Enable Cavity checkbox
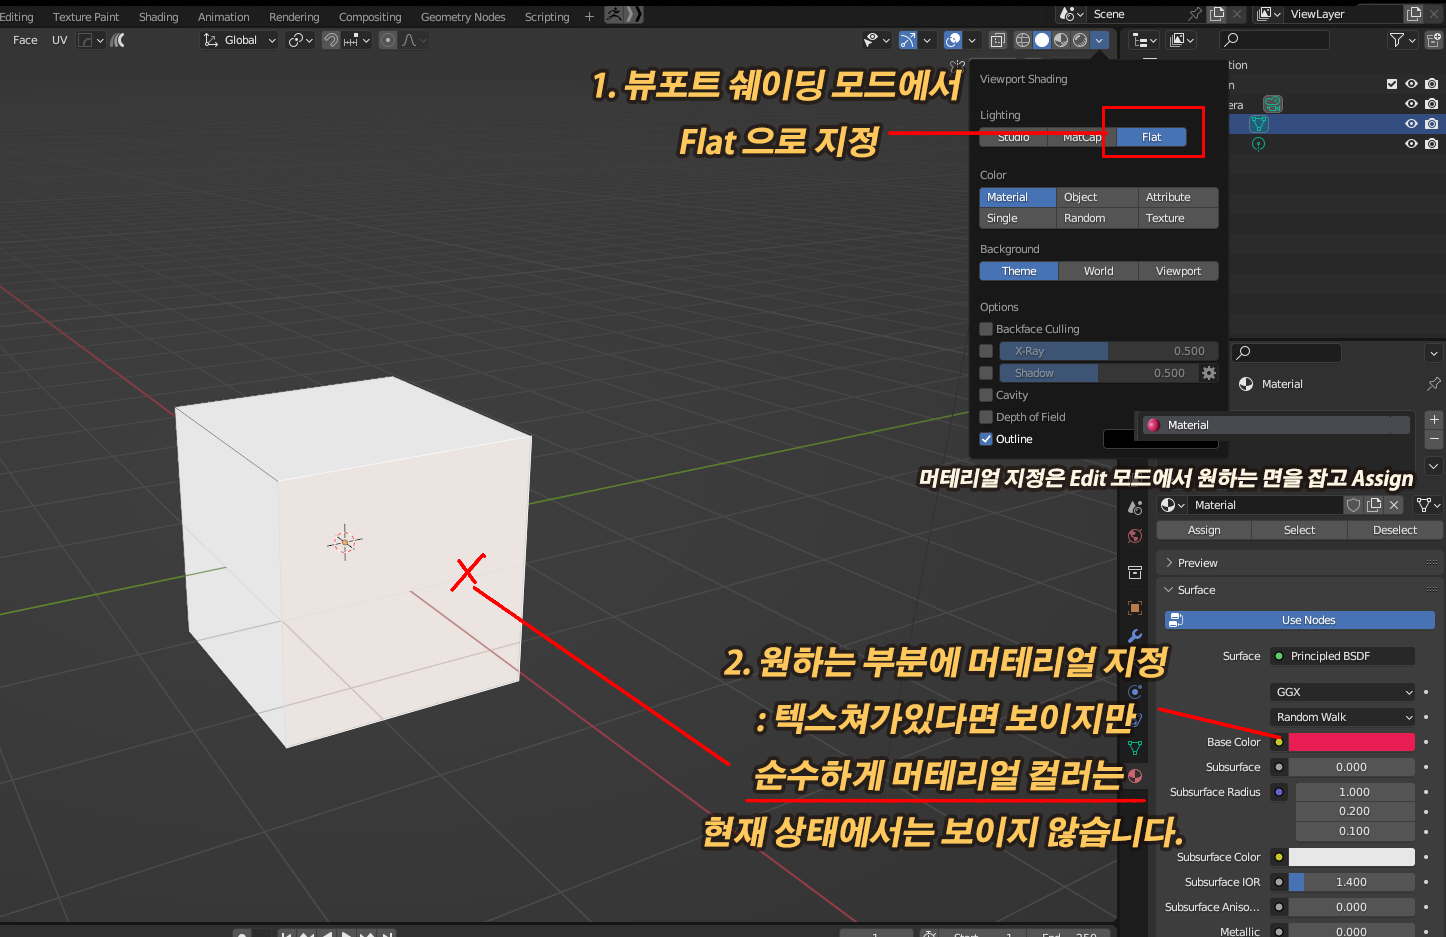1446x937 pixels. (986, 395)
